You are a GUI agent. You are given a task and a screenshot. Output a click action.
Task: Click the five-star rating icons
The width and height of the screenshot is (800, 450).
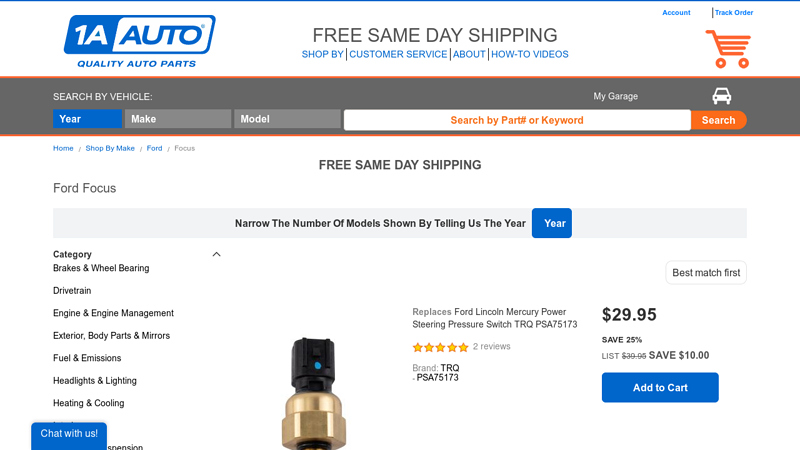(440, 347)
